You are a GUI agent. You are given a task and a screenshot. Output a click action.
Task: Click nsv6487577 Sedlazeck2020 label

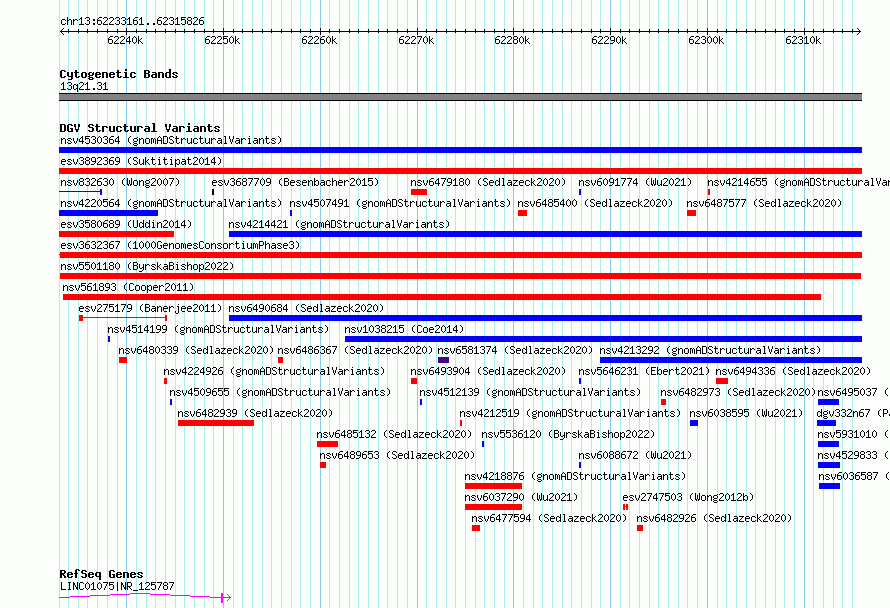[764, 203]
